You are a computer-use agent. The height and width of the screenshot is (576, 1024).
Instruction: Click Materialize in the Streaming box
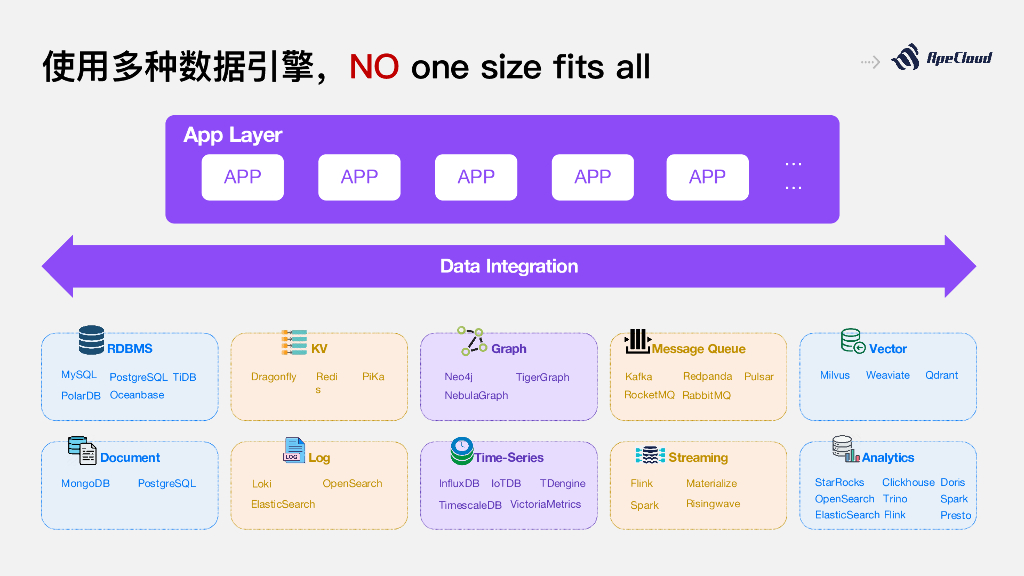tap(711, 484)
